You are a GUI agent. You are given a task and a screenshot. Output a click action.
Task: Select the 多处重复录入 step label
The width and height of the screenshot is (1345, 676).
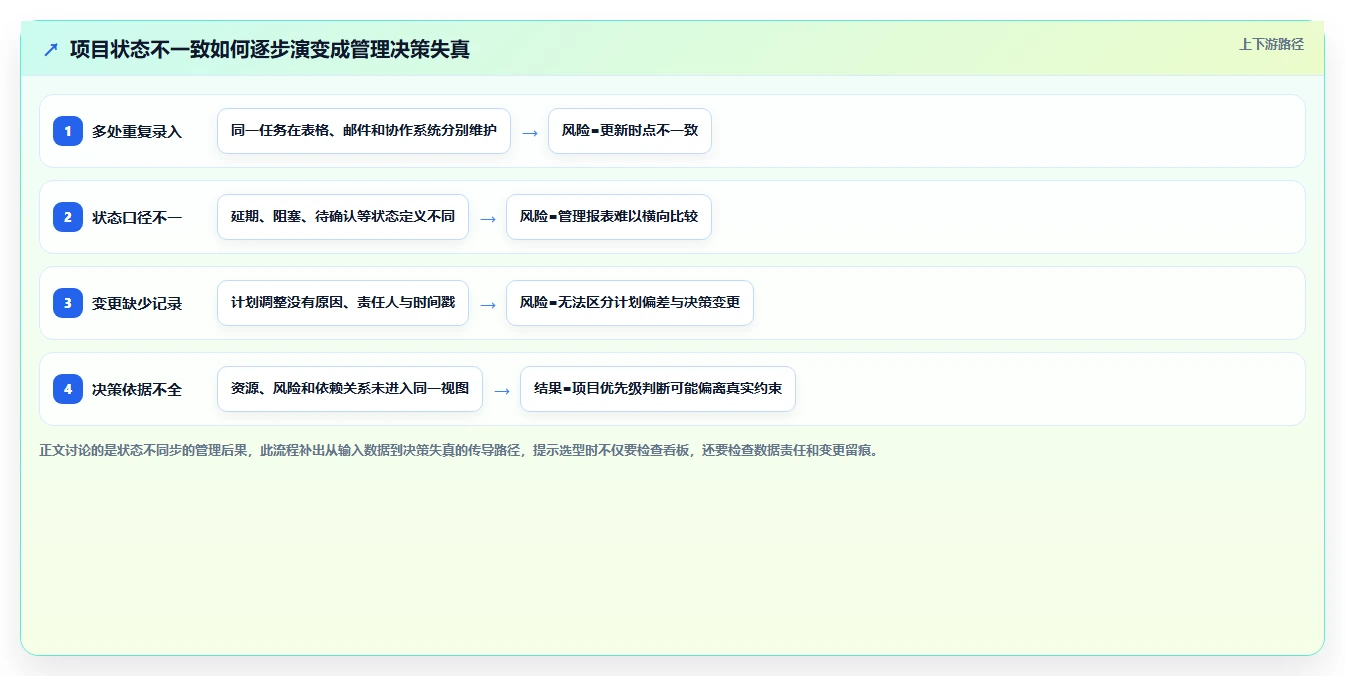[137, 131]
